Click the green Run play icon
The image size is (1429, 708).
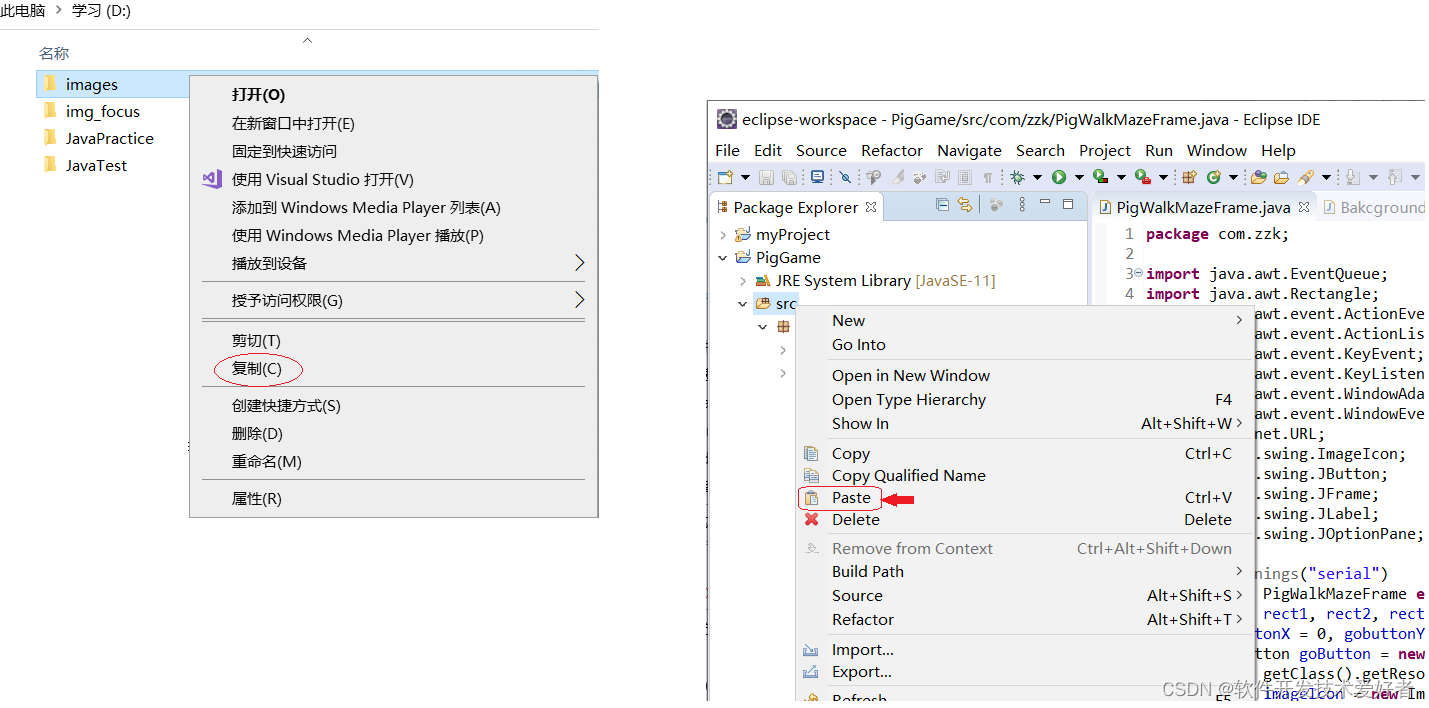tap(1059, 177)
